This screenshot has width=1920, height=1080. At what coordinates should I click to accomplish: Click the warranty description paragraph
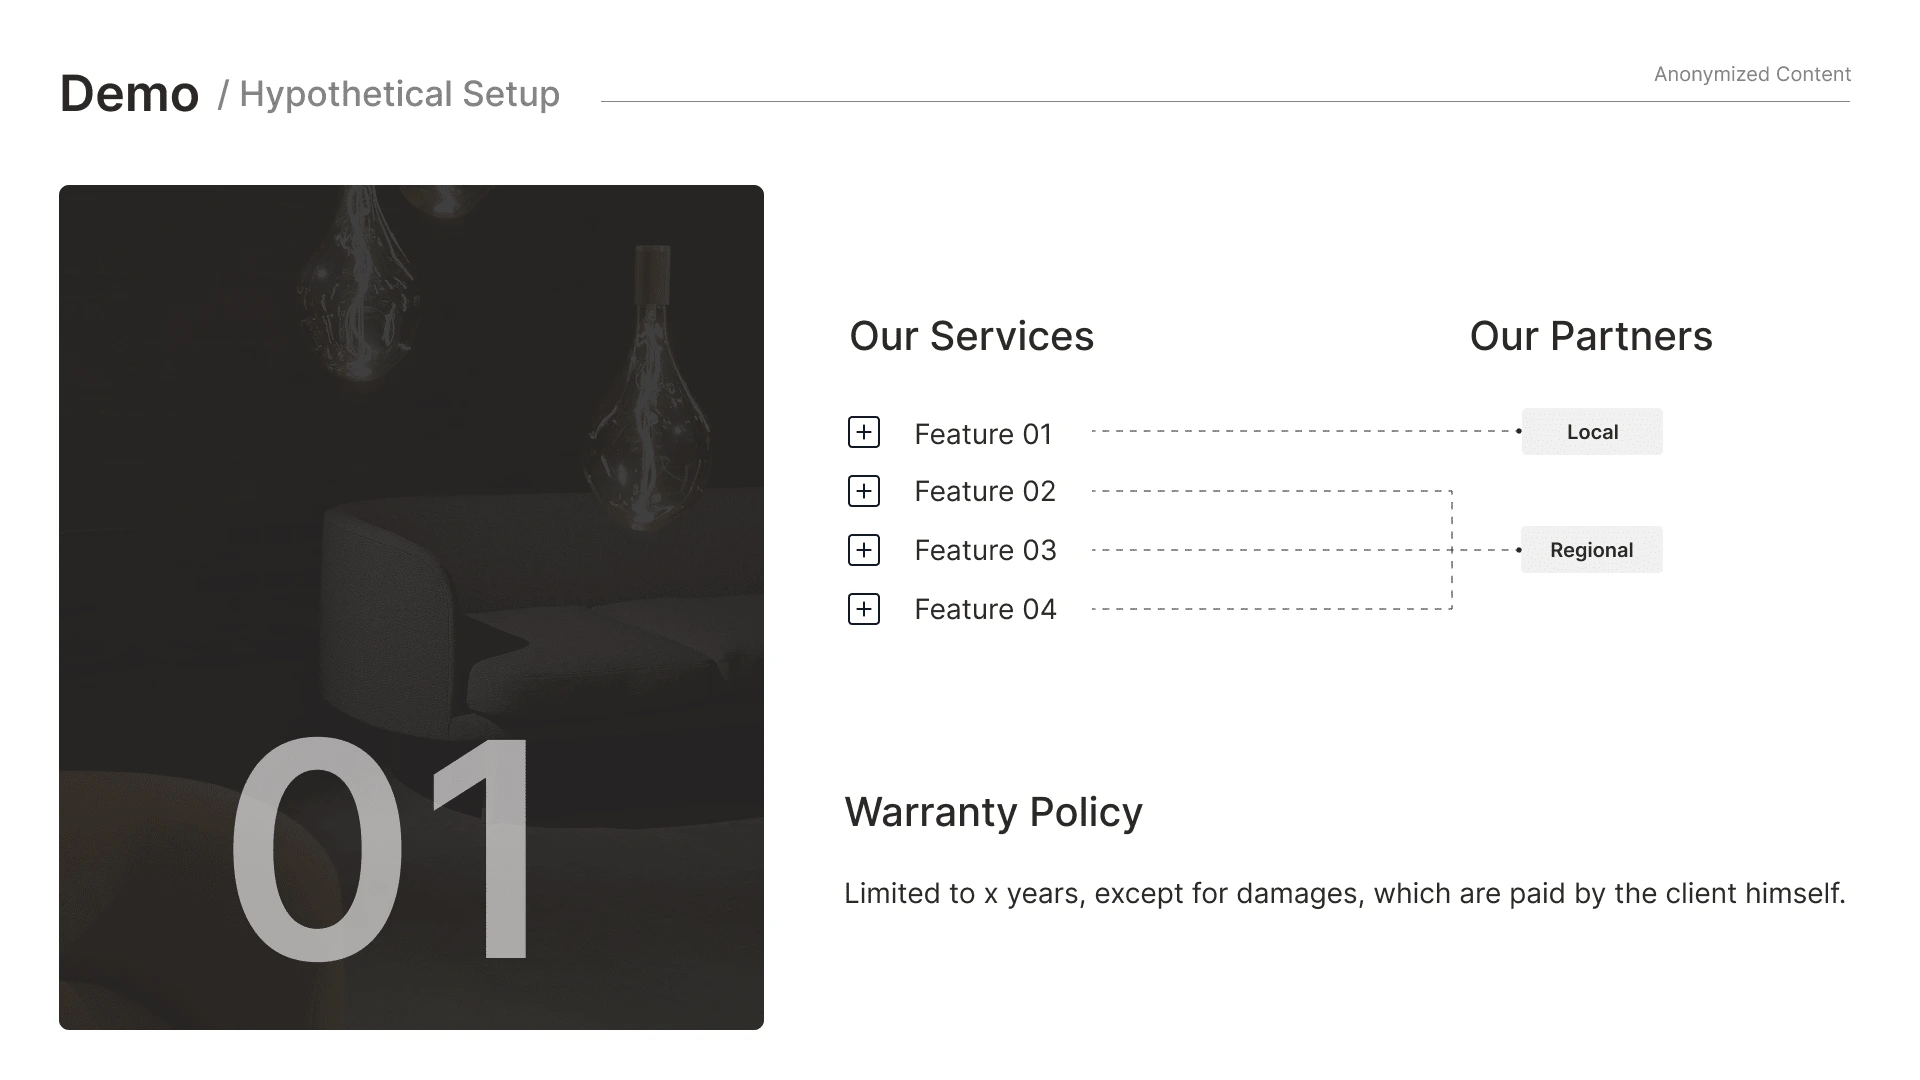(x=1344, y=893)
